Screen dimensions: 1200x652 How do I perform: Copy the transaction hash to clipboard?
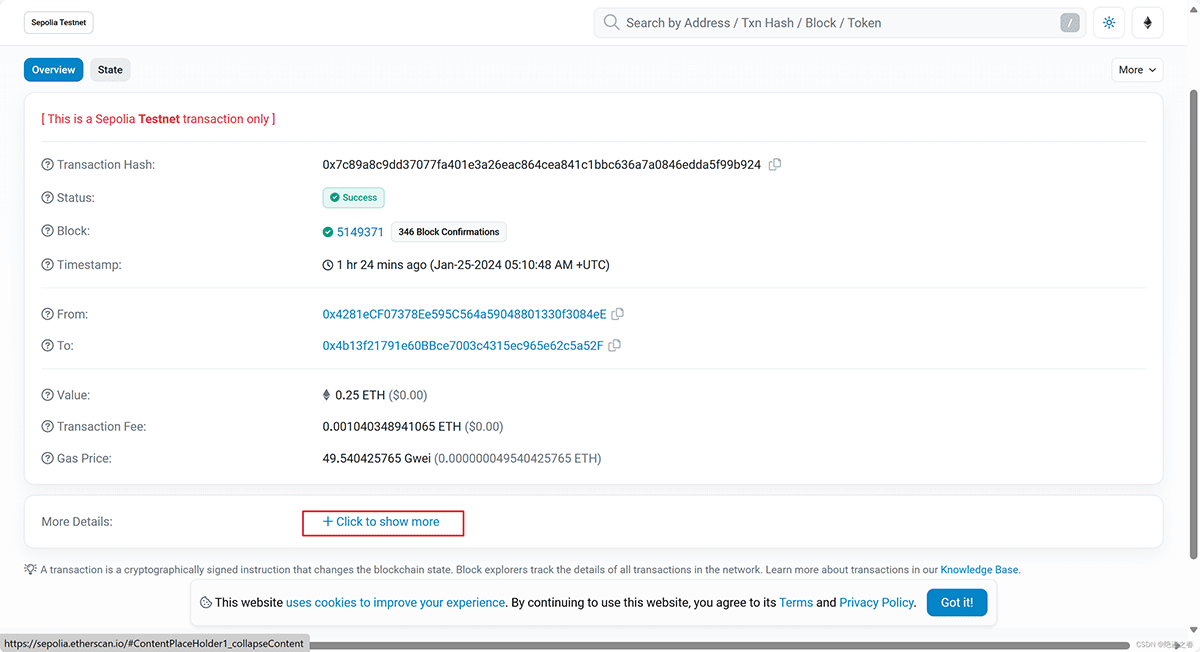[x=775, y=164]
